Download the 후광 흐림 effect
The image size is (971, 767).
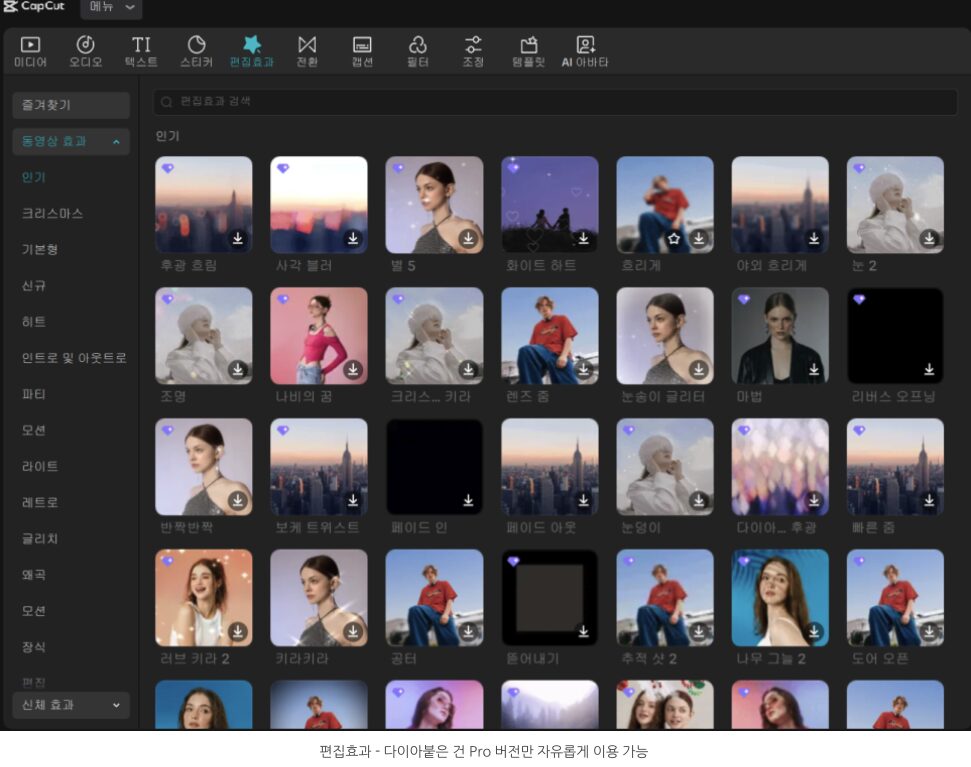238,239
